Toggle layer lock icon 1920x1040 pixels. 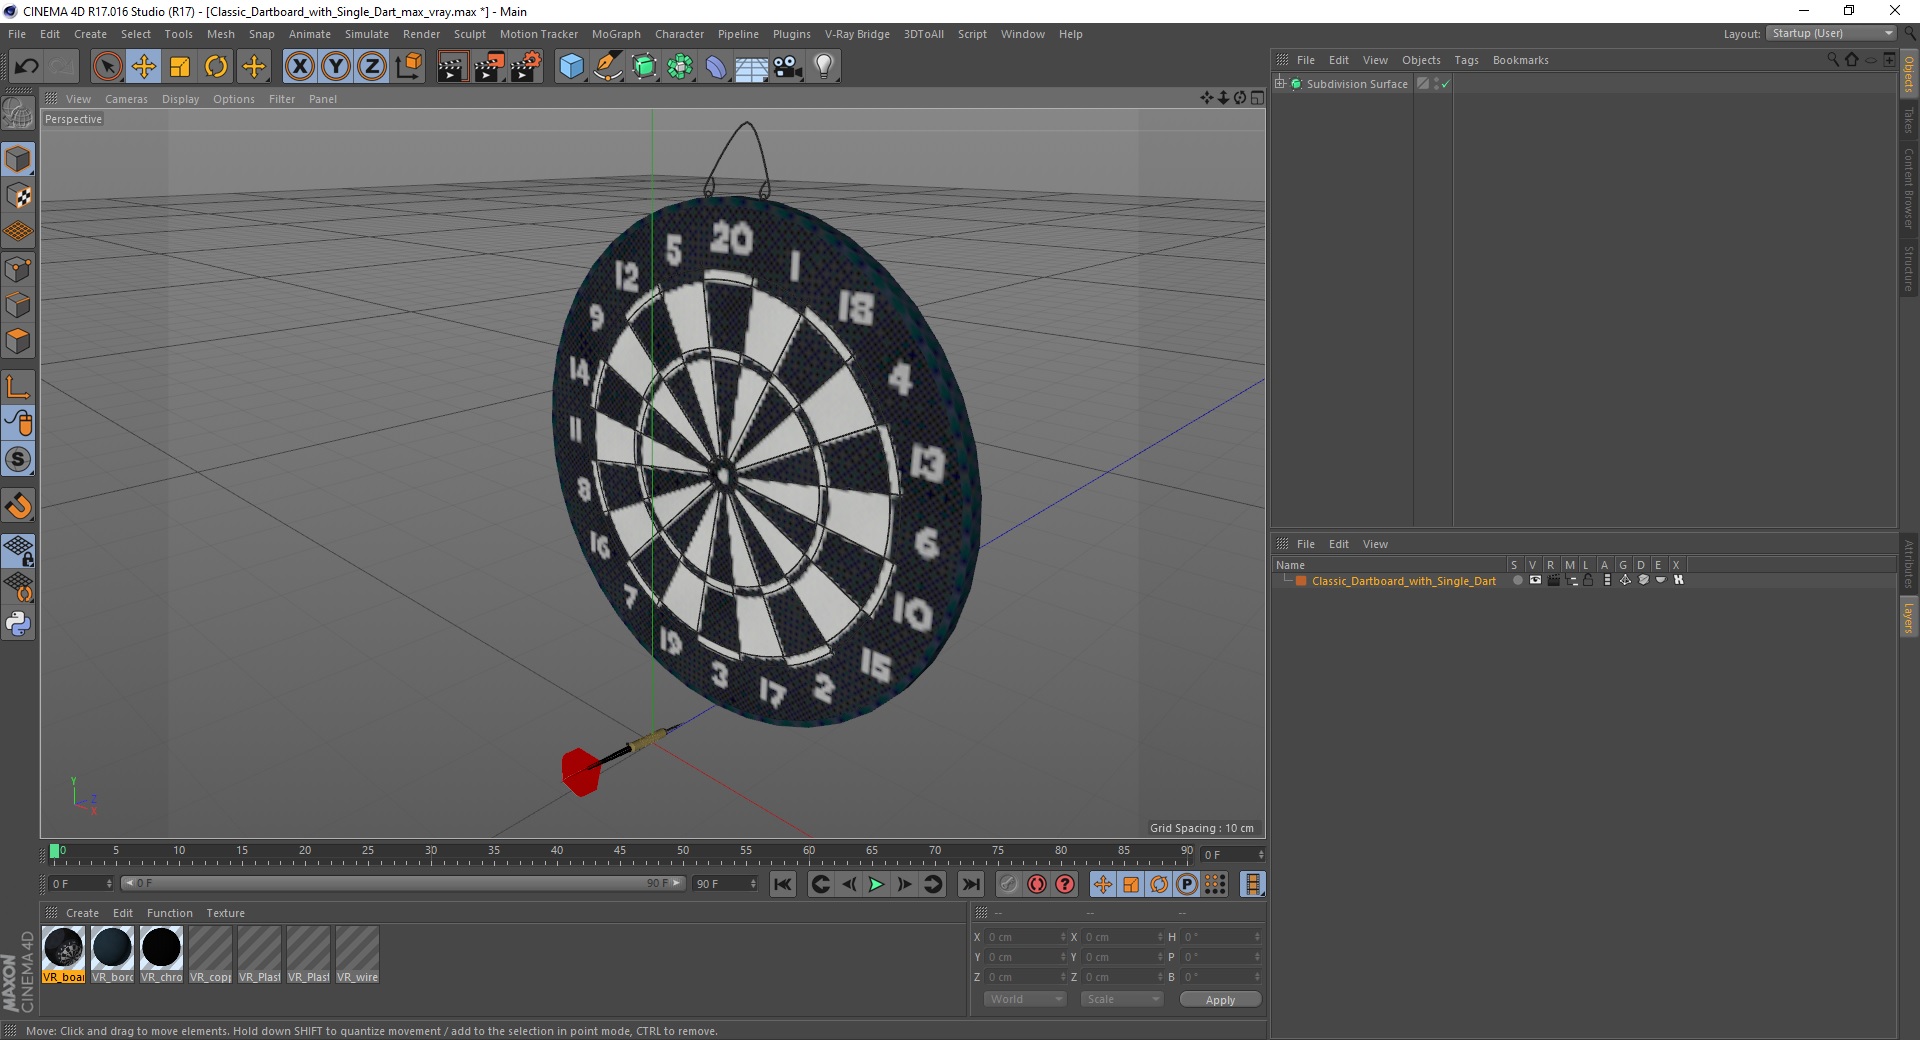[1588, 580]
